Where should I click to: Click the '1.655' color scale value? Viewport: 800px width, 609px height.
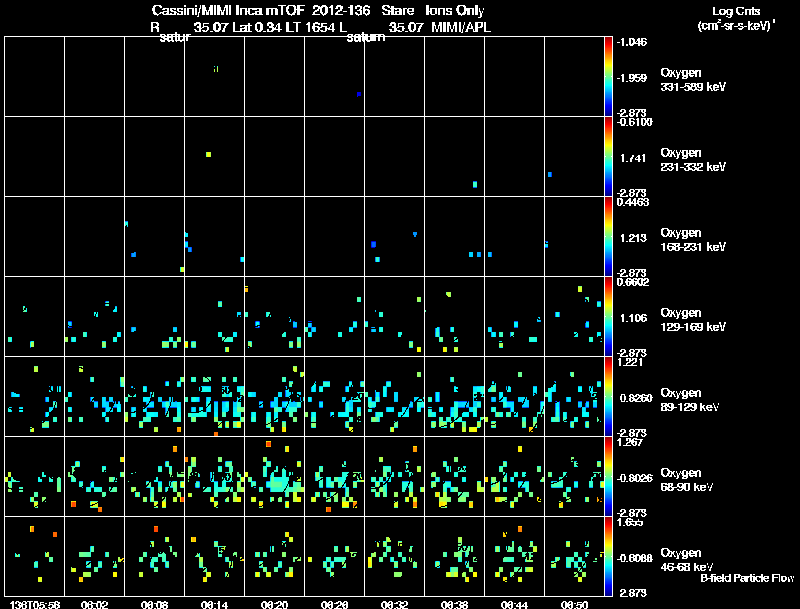click(630, 522)
